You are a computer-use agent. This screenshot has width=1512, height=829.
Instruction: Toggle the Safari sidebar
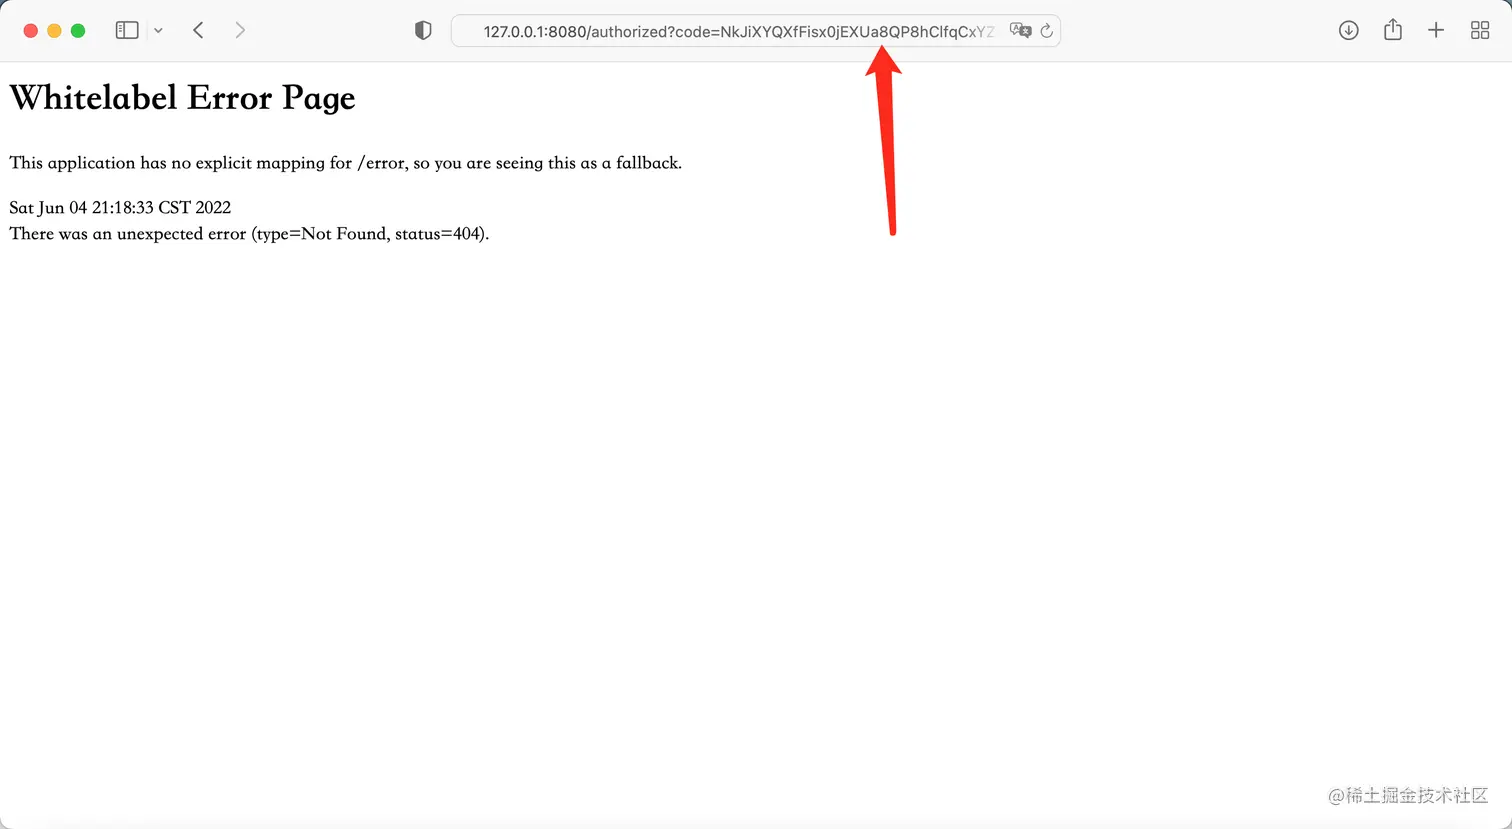pos(126,30)
